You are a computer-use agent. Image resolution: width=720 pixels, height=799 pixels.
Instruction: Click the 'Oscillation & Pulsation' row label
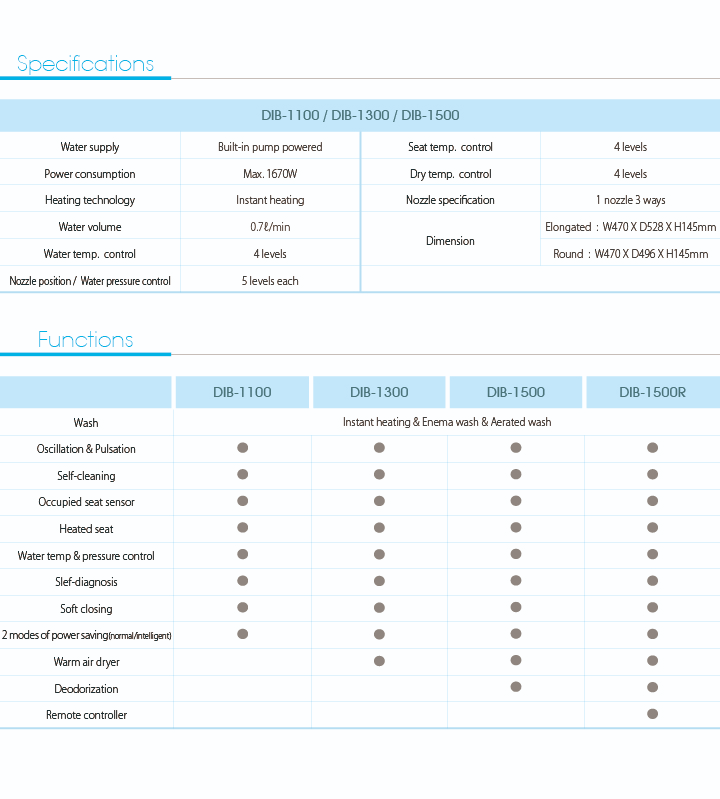86,449
